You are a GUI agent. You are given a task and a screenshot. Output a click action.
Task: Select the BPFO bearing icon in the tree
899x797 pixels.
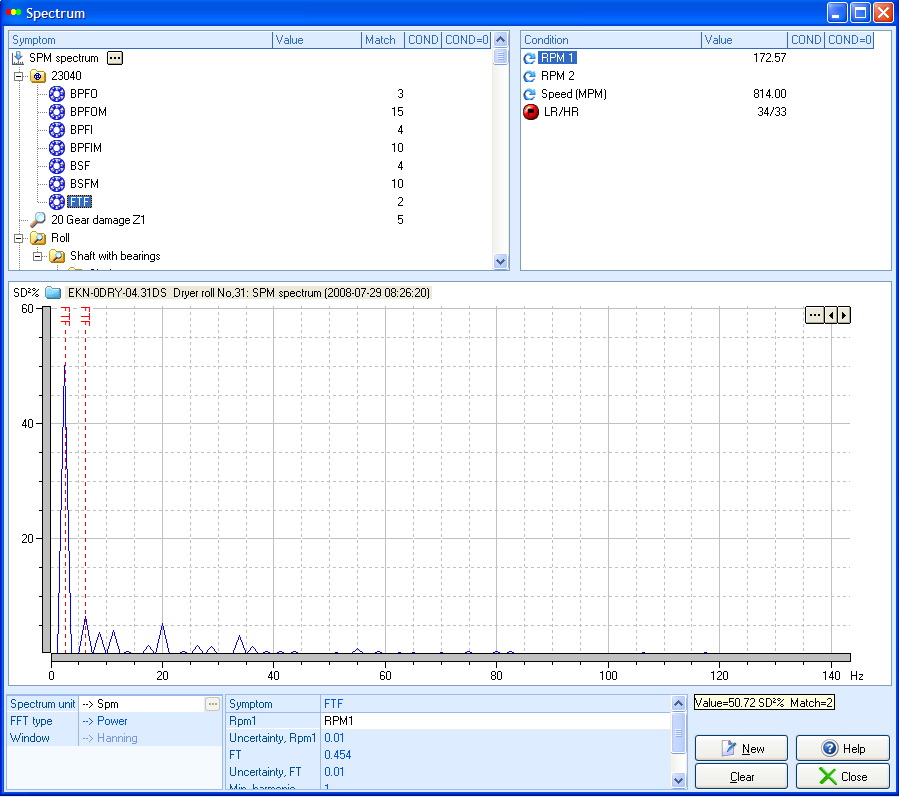tap(57, 93)
